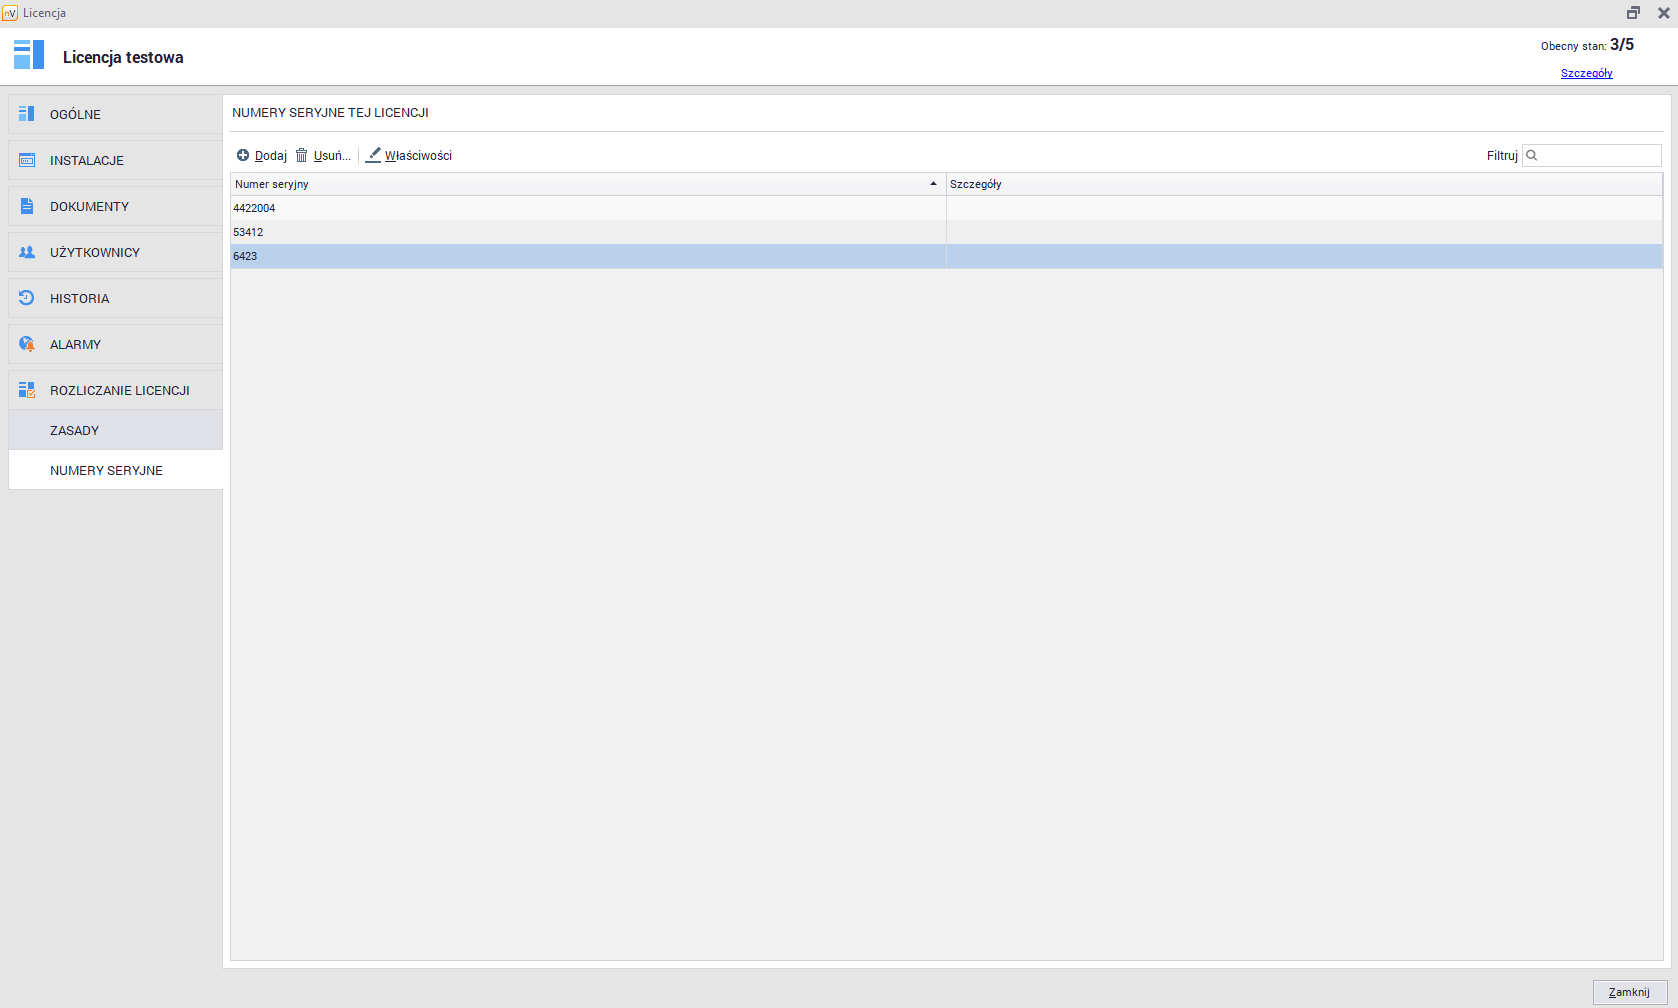Open the Zasady sub-tab
The height and width of the screenshot is (1008, 1678).
tap(75, 430)
